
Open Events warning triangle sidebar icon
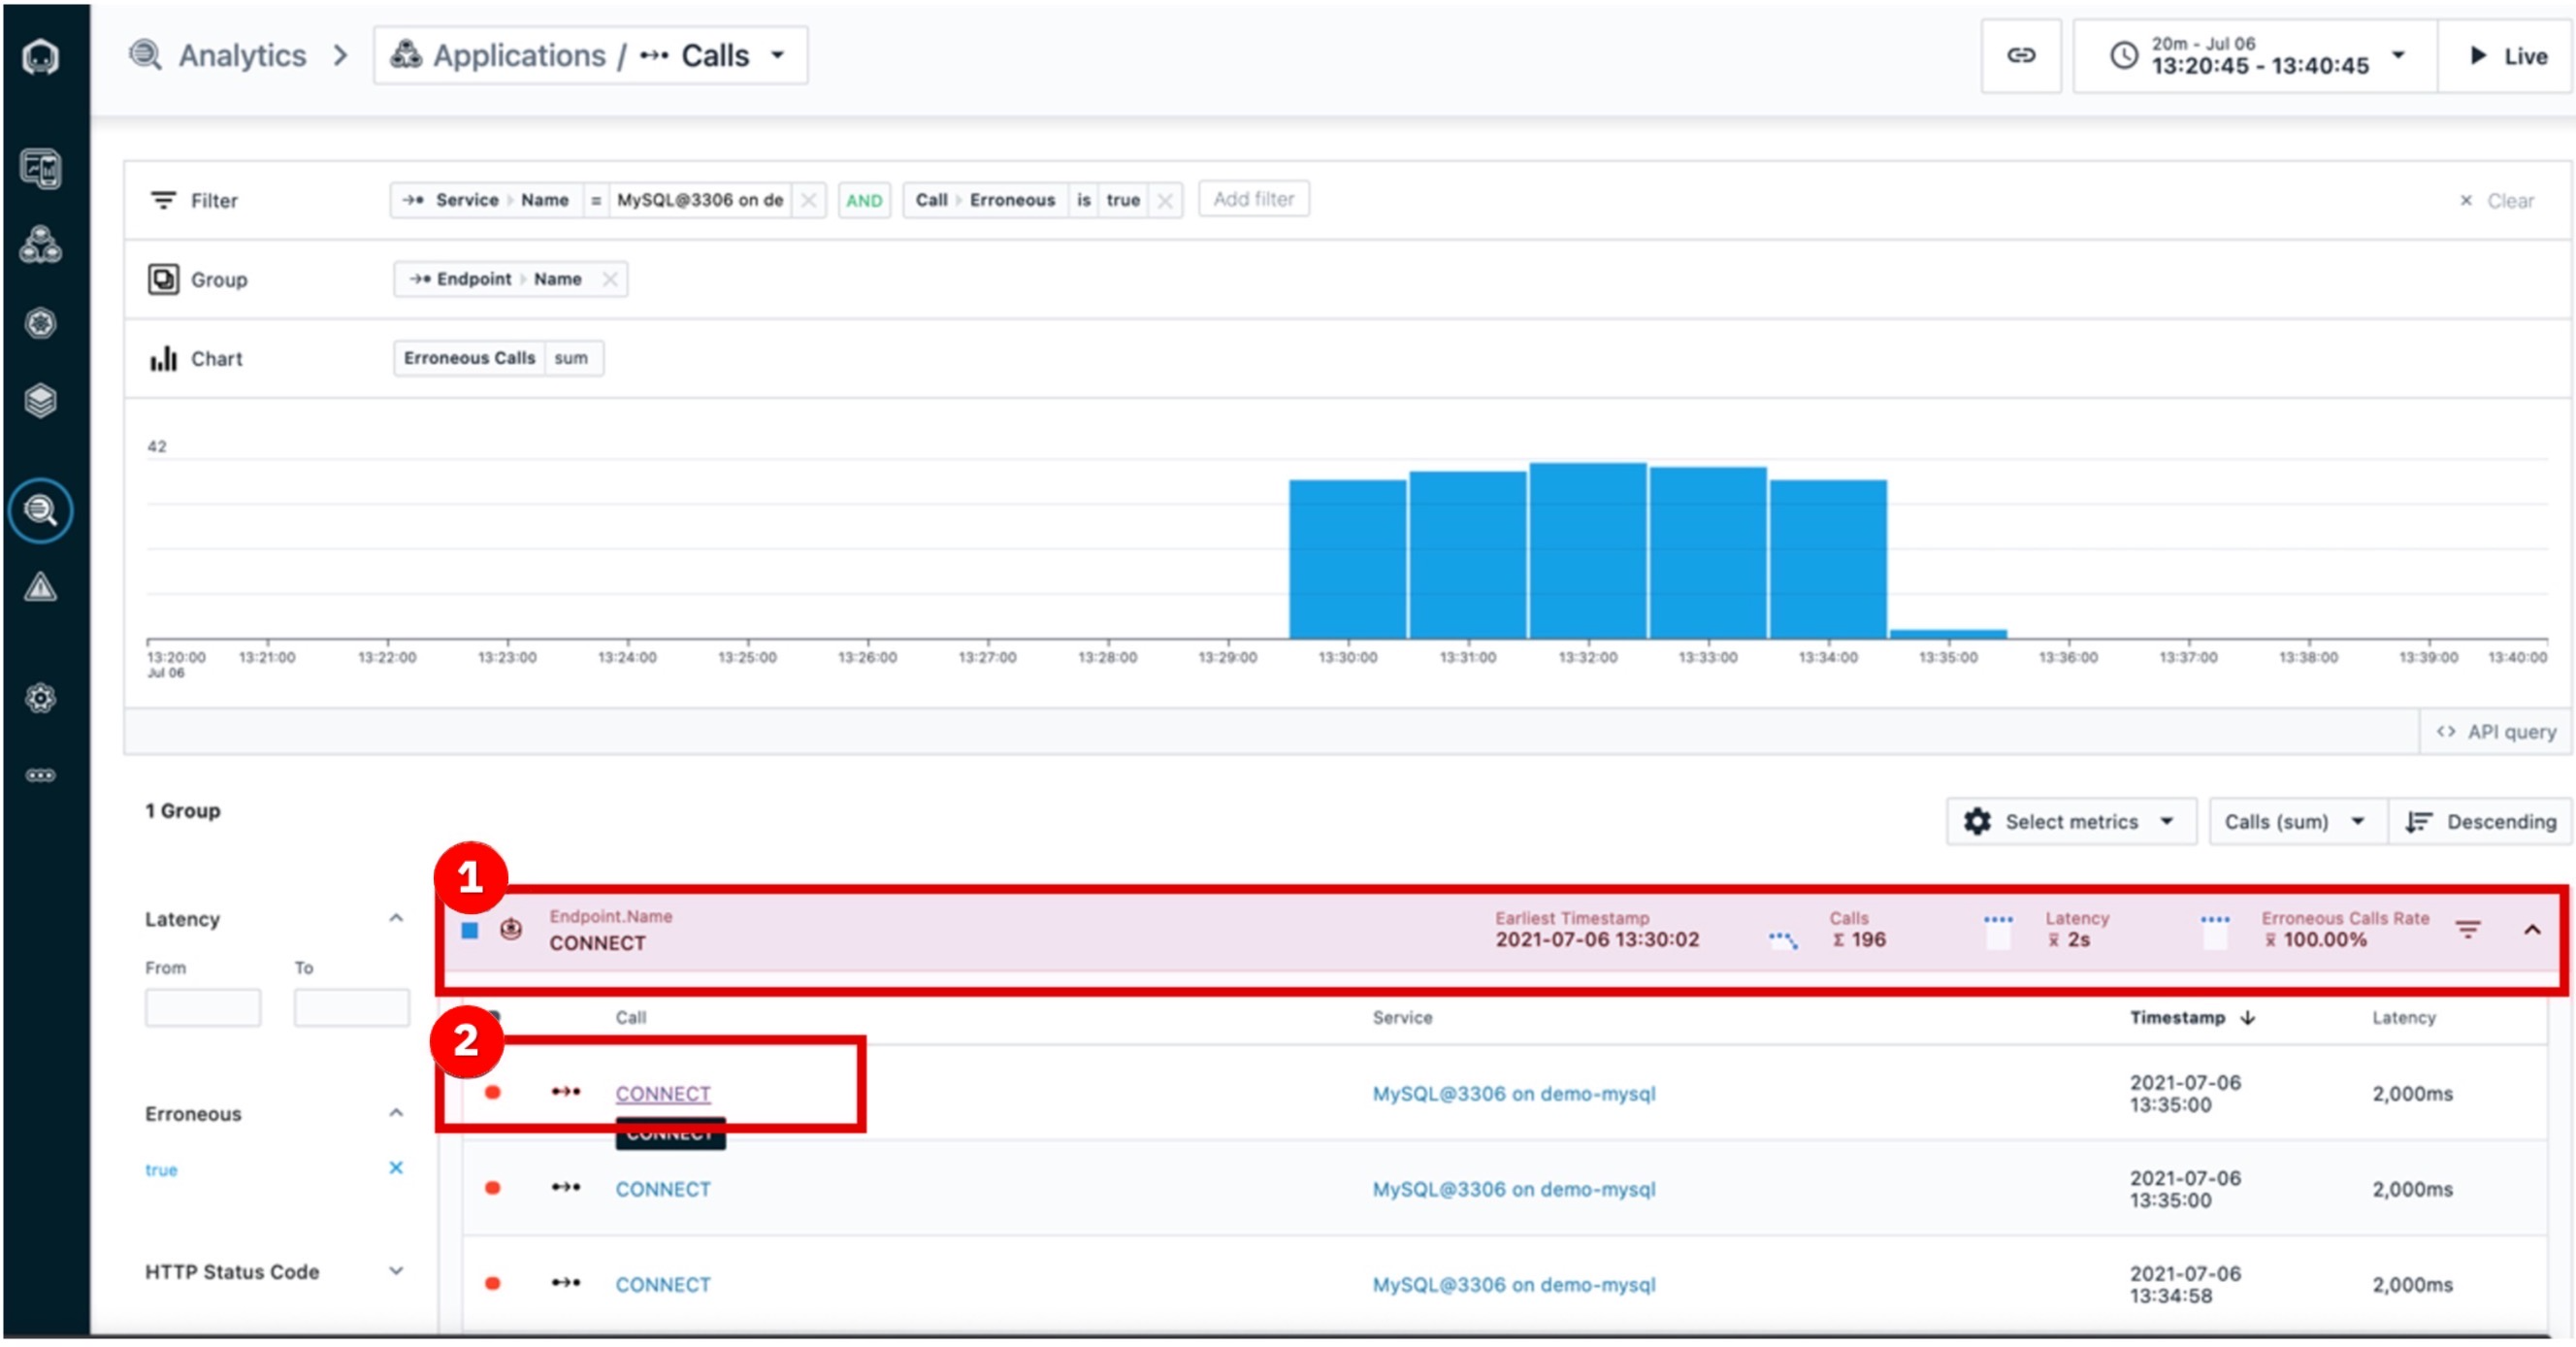[40, 587]
